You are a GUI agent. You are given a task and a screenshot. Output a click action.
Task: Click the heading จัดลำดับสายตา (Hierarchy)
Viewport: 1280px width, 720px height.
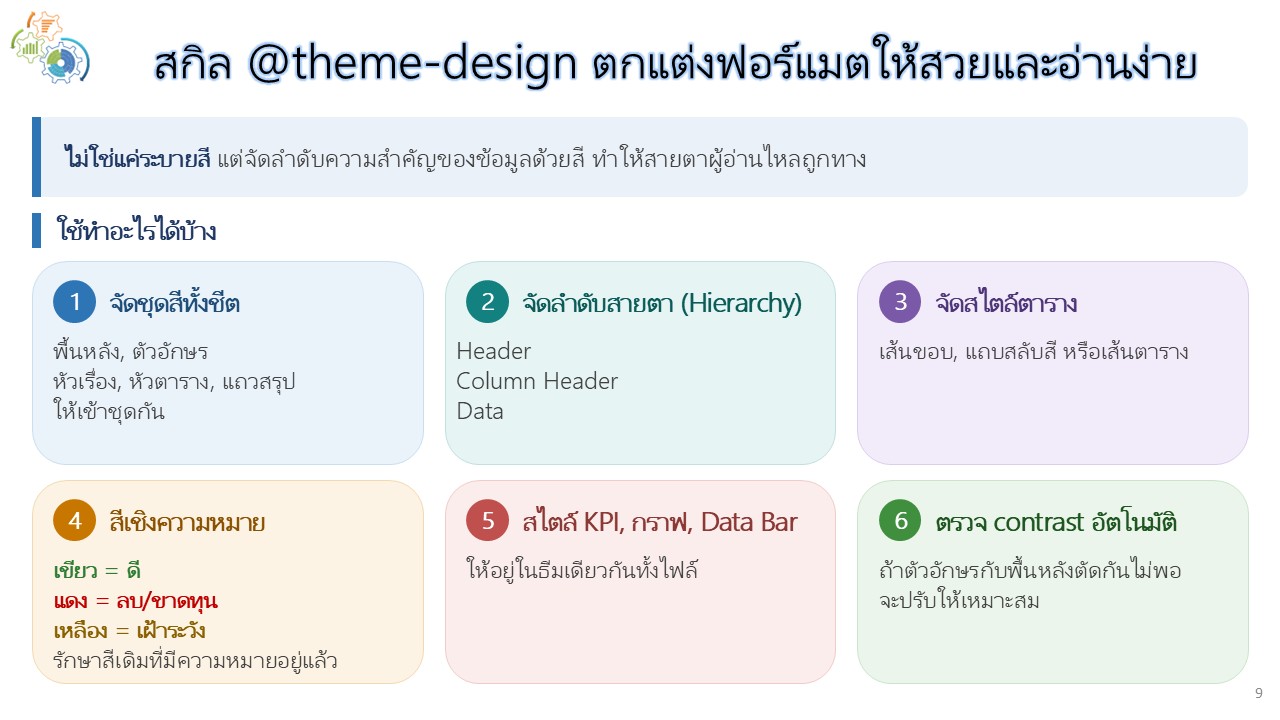pos(662,303)
